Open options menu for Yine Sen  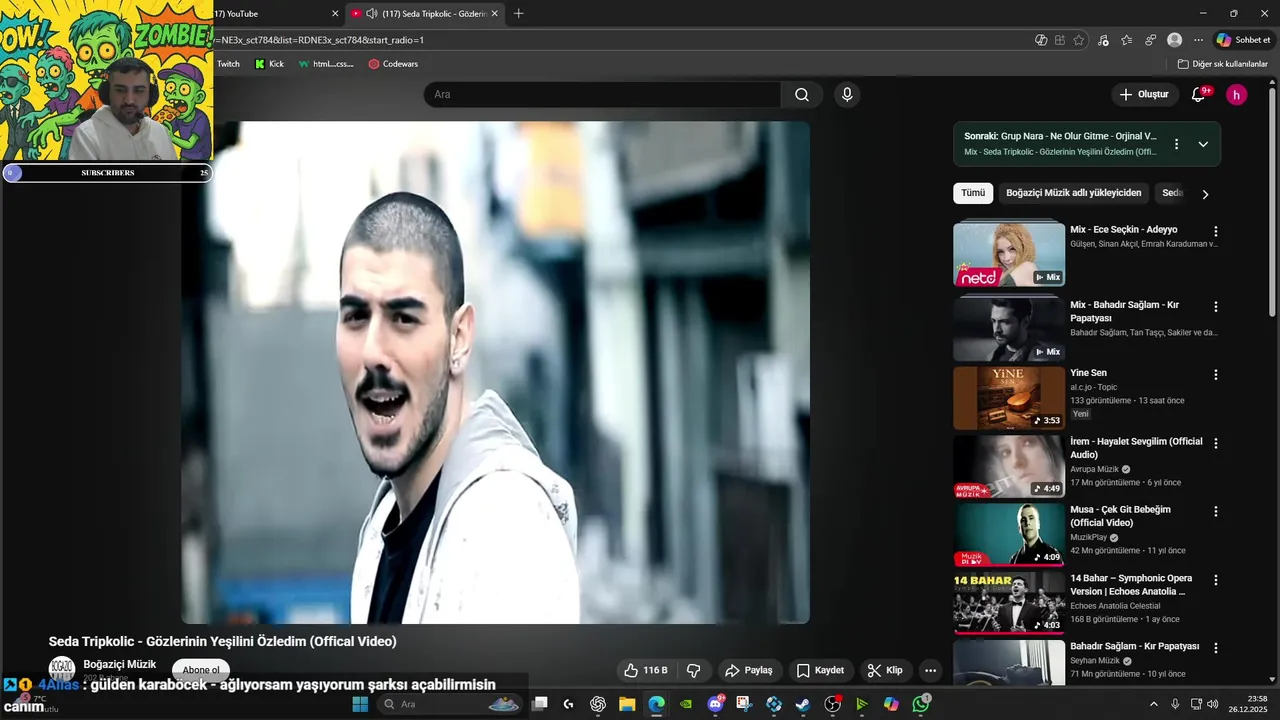click(x=1216, y=375)
